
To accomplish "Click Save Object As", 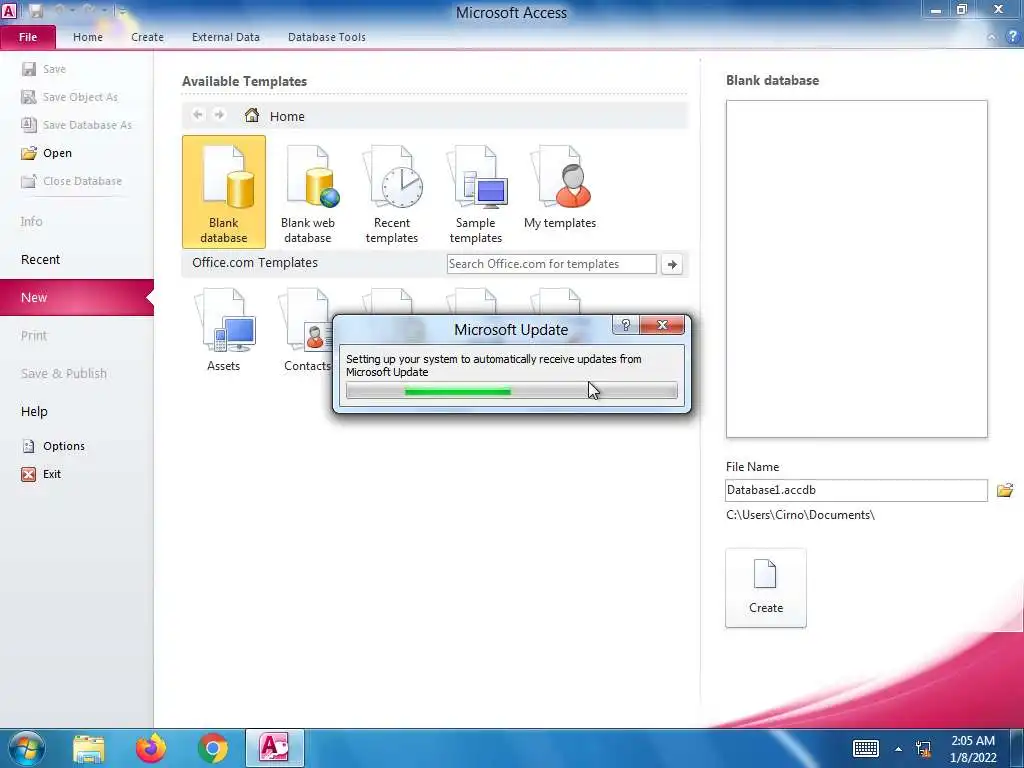I will [x=69, y=97].
